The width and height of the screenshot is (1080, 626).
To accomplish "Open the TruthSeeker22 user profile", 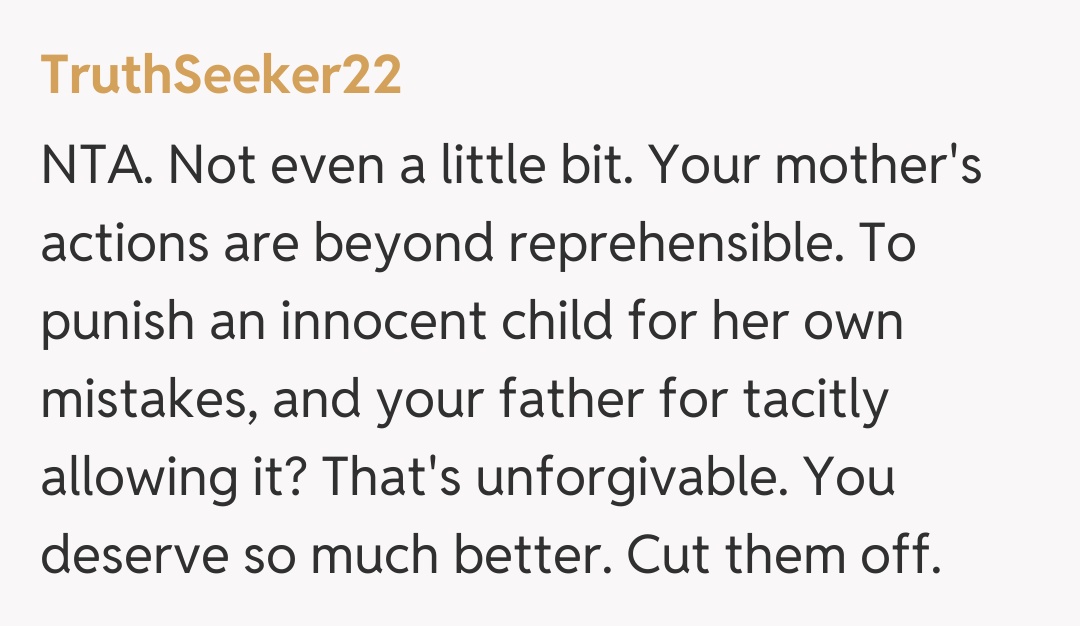I will [221, 77].
